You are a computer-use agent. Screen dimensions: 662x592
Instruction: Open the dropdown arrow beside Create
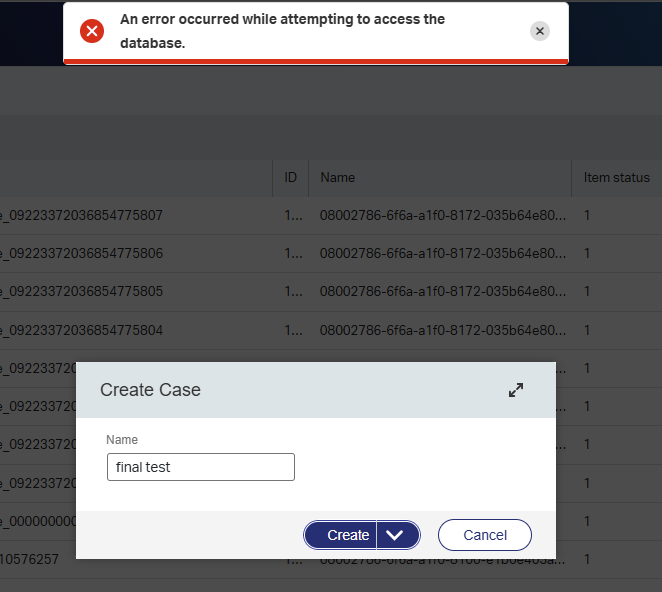(398, 535)
